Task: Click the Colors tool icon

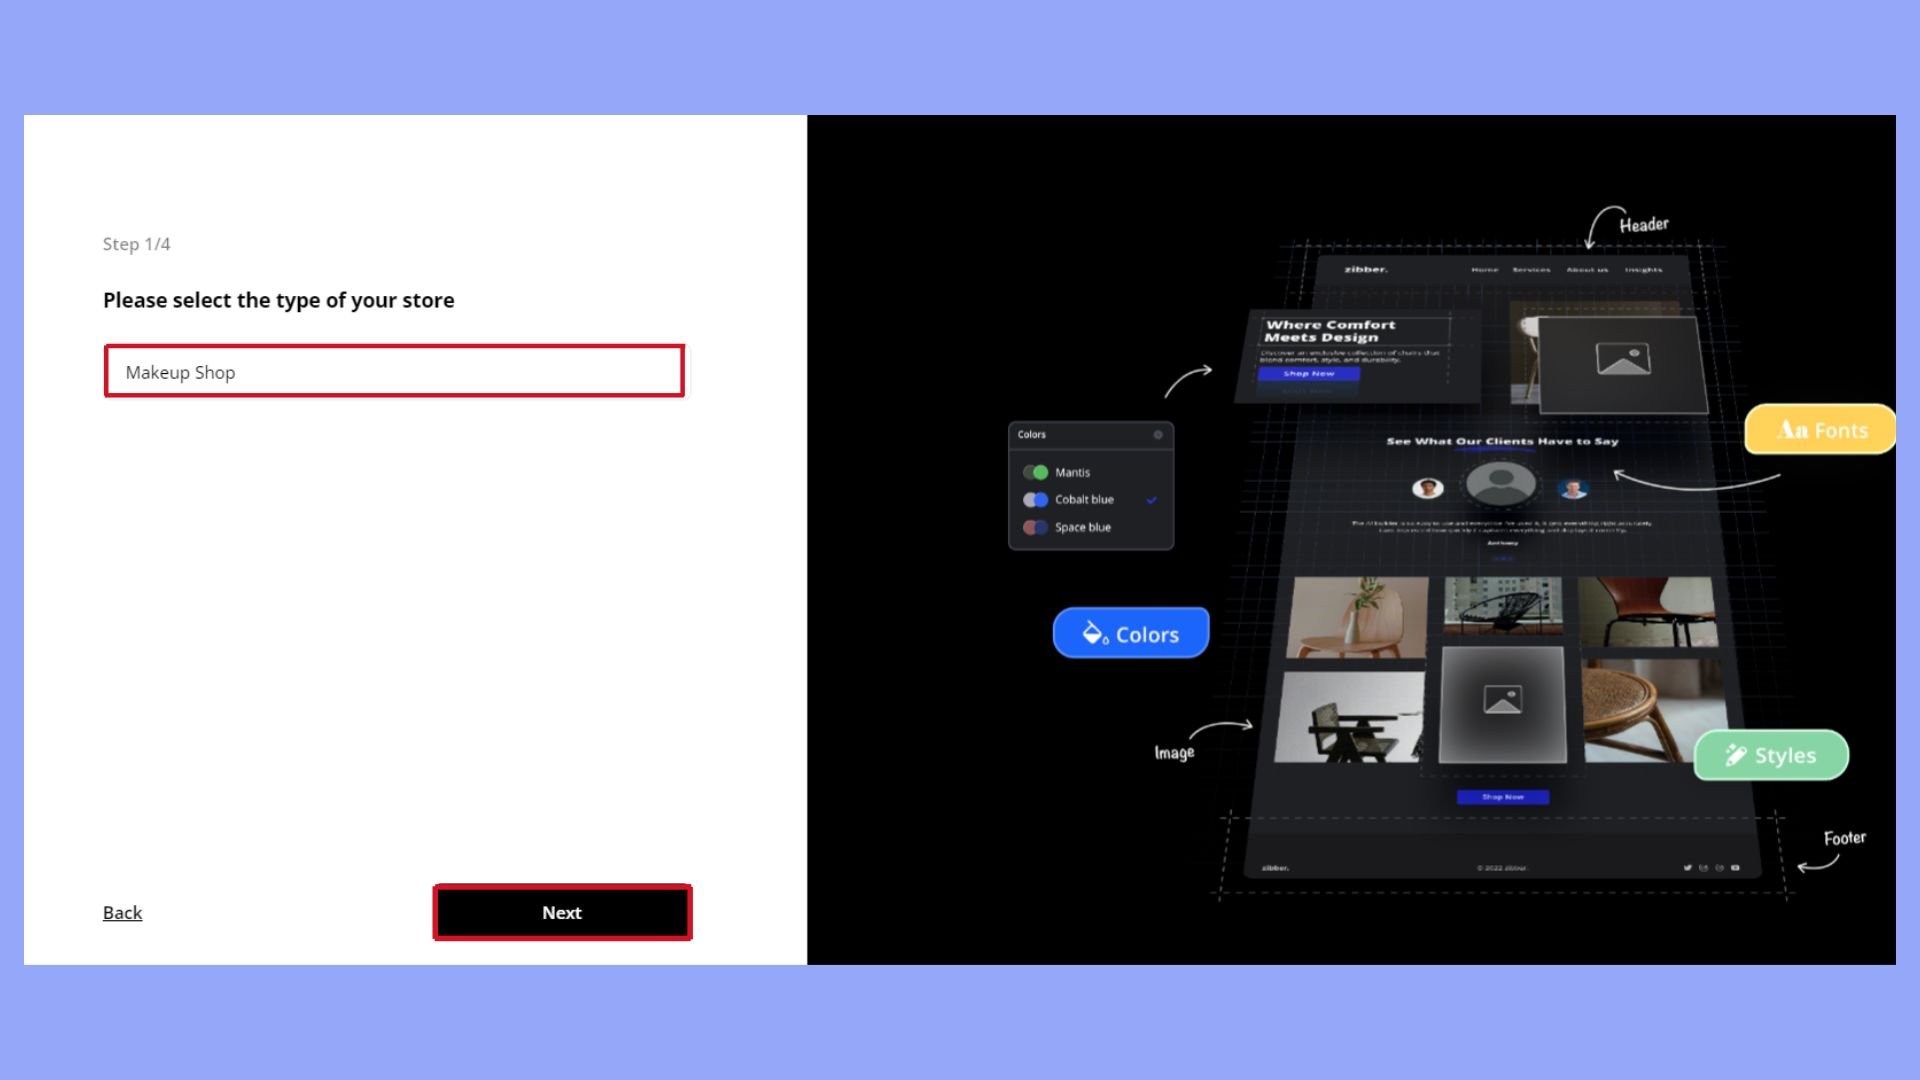Action: (x=1131, y=633)
